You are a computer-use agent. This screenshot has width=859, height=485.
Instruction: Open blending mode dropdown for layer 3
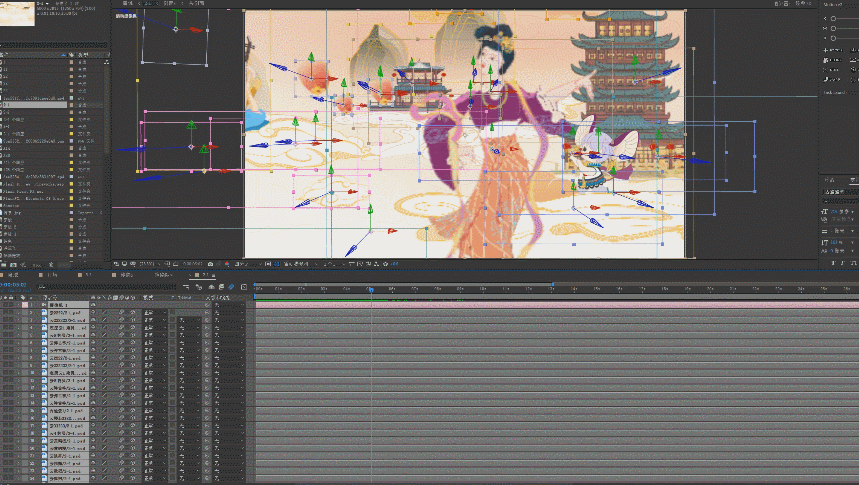click(x=155, y=319)
